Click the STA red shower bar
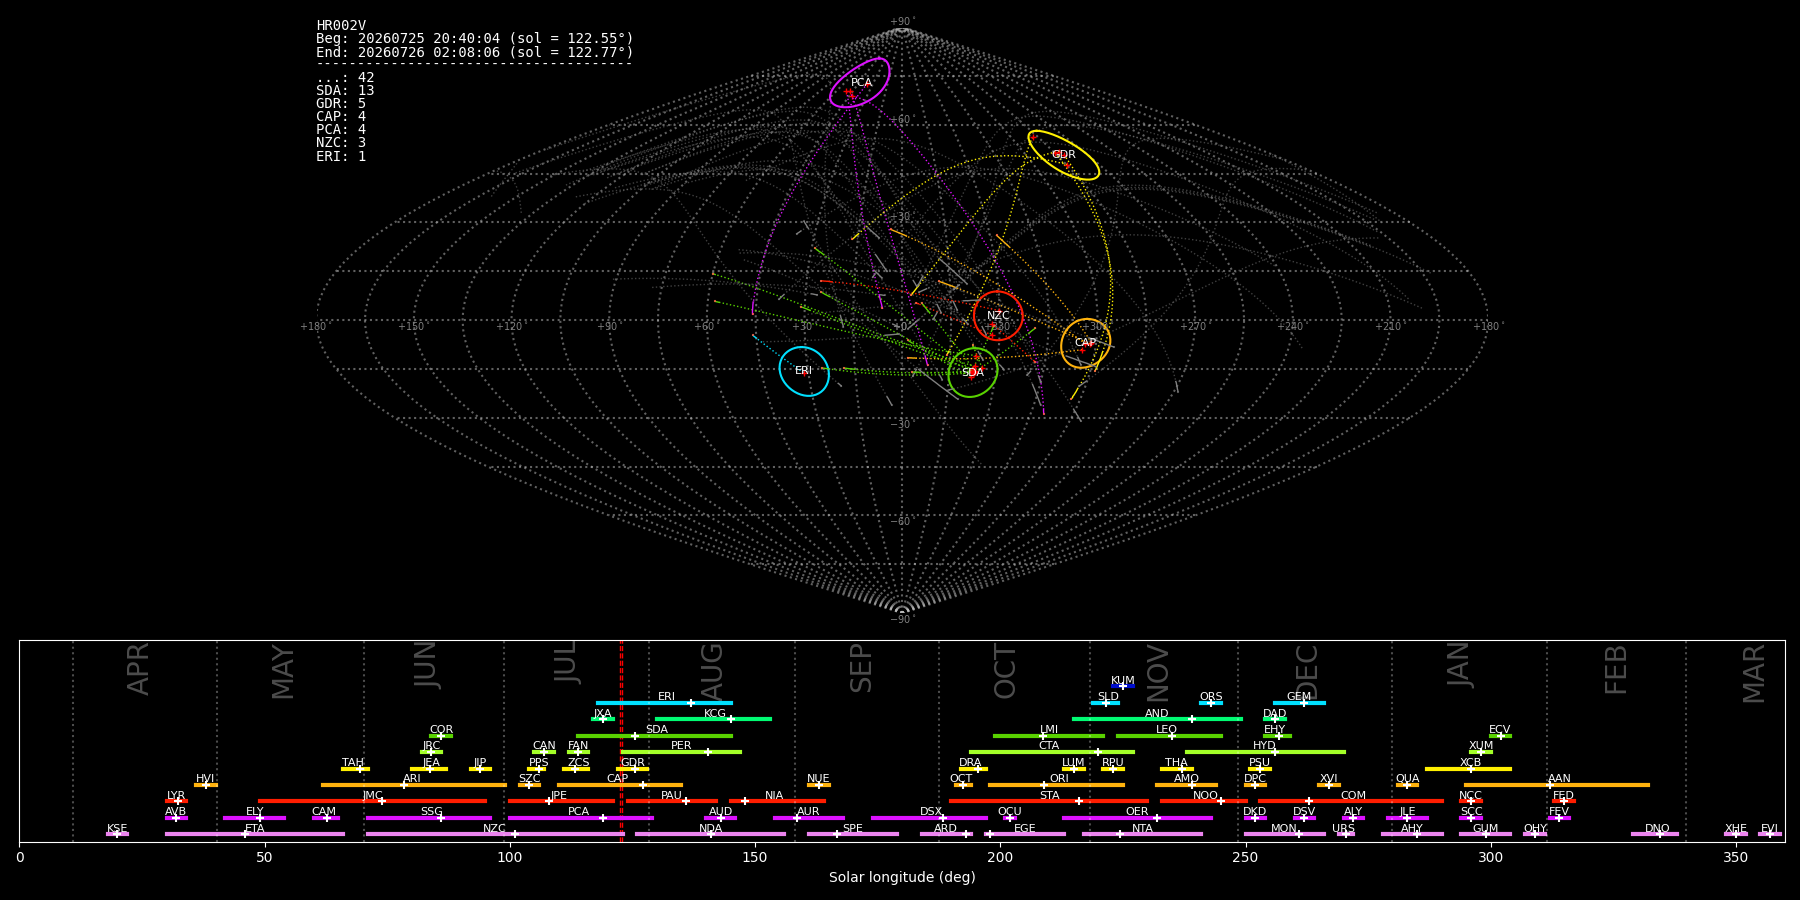Viewport: 1800px width, 900px height. [x=1049, y=801]
